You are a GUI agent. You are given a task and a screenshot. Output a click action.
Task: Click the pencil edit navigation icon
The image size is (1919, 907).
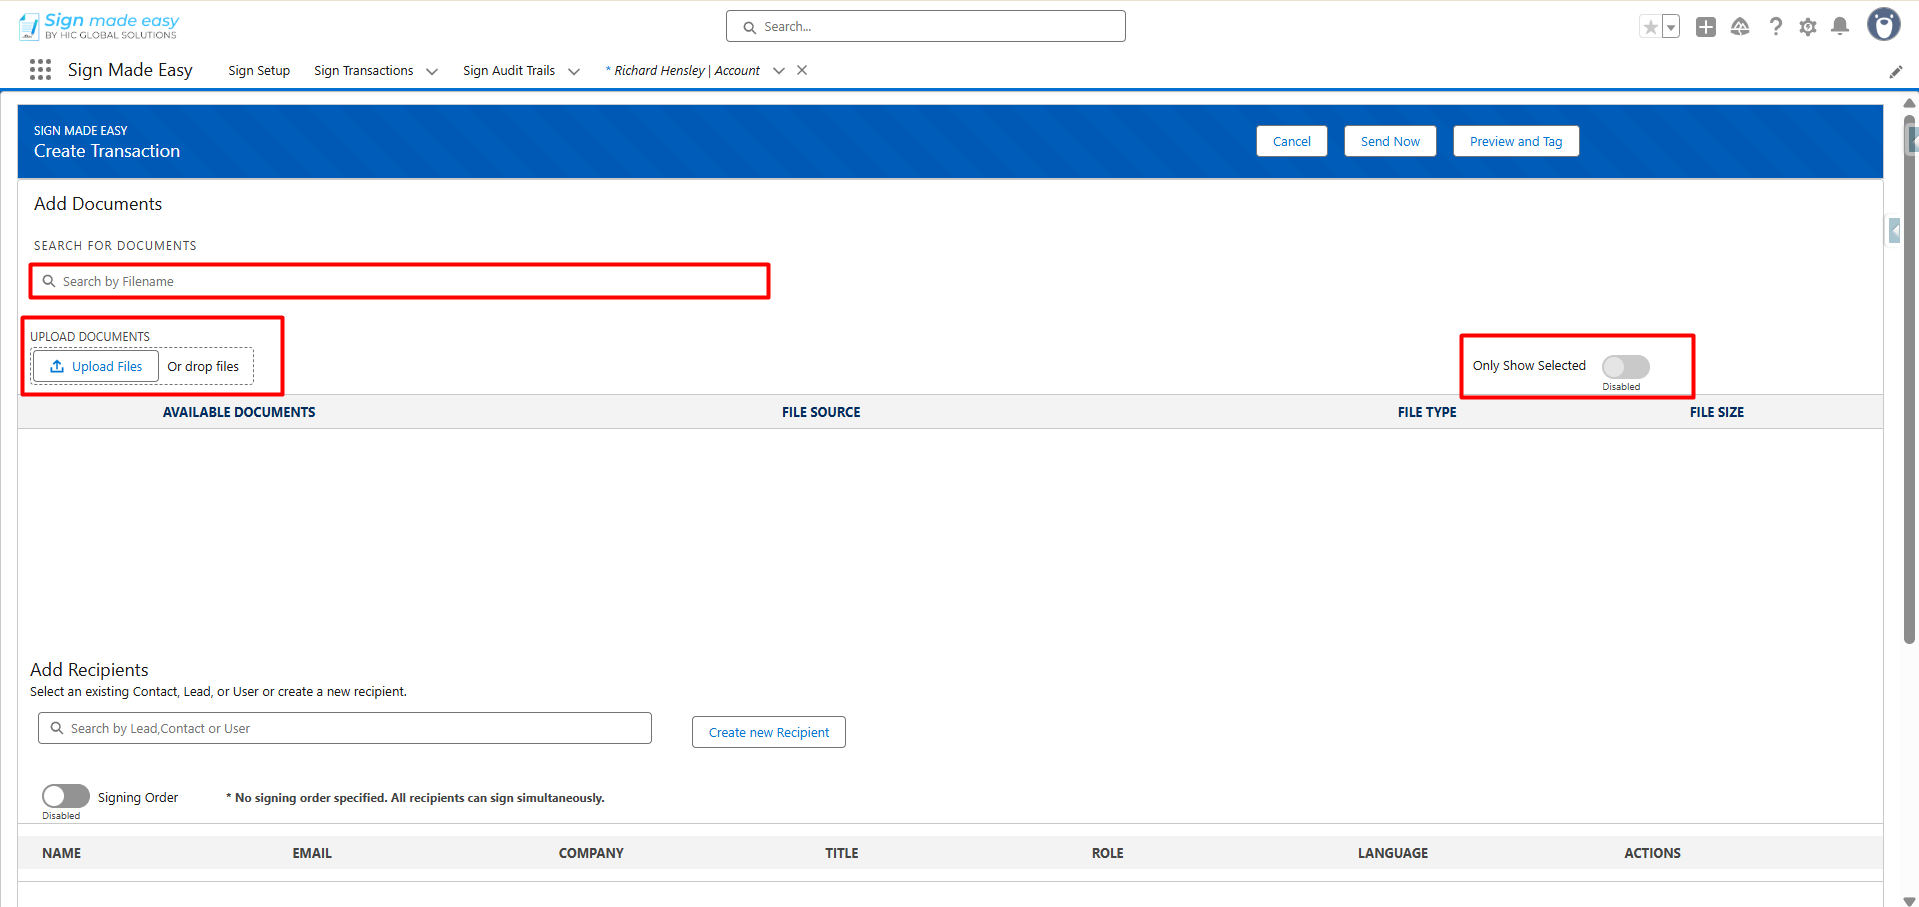click(1895, 71)
